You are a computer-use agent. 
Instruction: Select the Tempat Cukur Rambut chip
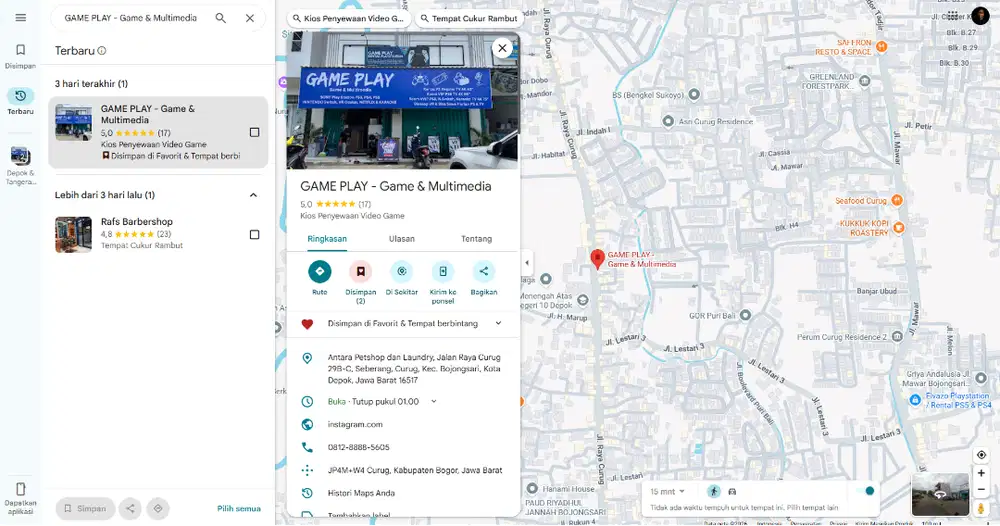(469, 18)
